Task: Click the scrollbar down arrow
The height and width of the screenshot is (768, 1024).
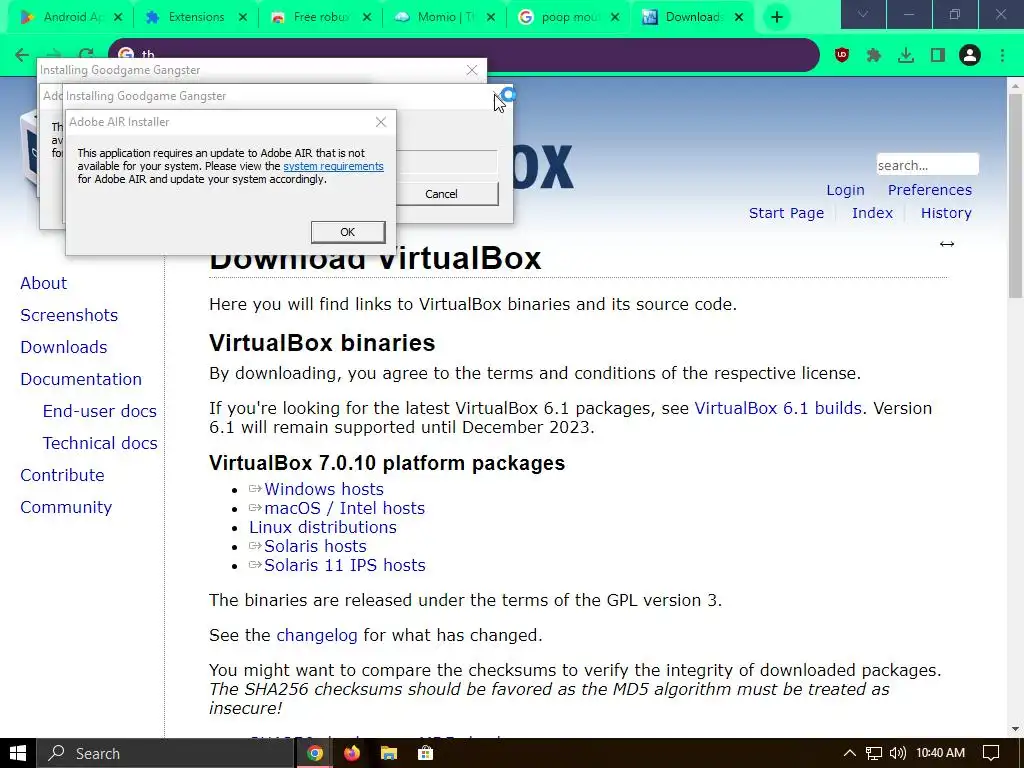Action: (x=1016, y=729)
